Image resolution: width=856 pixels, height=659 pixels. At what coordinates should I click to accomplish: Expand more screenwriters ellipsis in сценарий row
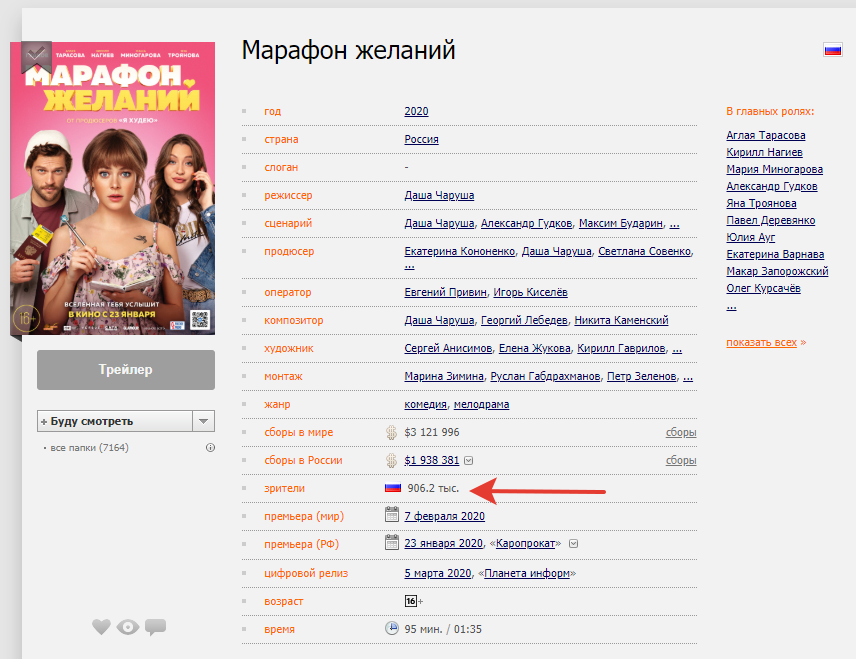674,223
